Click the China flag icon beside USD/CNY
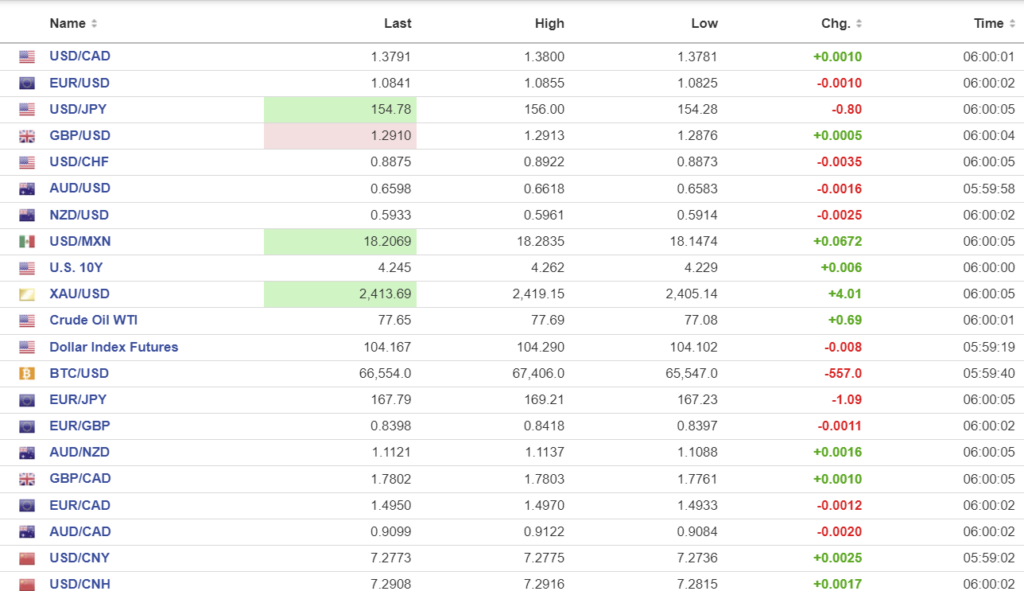This screenshot has height=591, width=1024. 27,558
